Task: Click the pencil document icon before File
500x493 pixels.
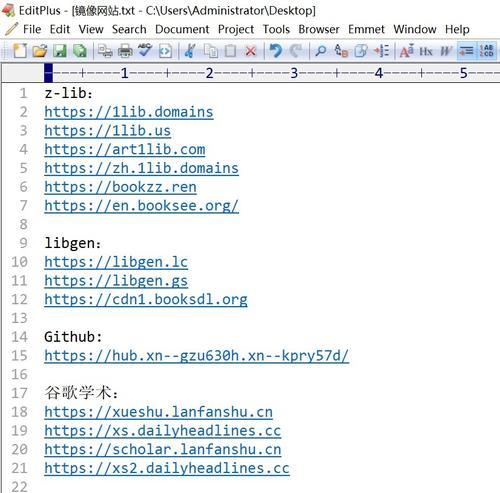Action: (x=12, y=29)
